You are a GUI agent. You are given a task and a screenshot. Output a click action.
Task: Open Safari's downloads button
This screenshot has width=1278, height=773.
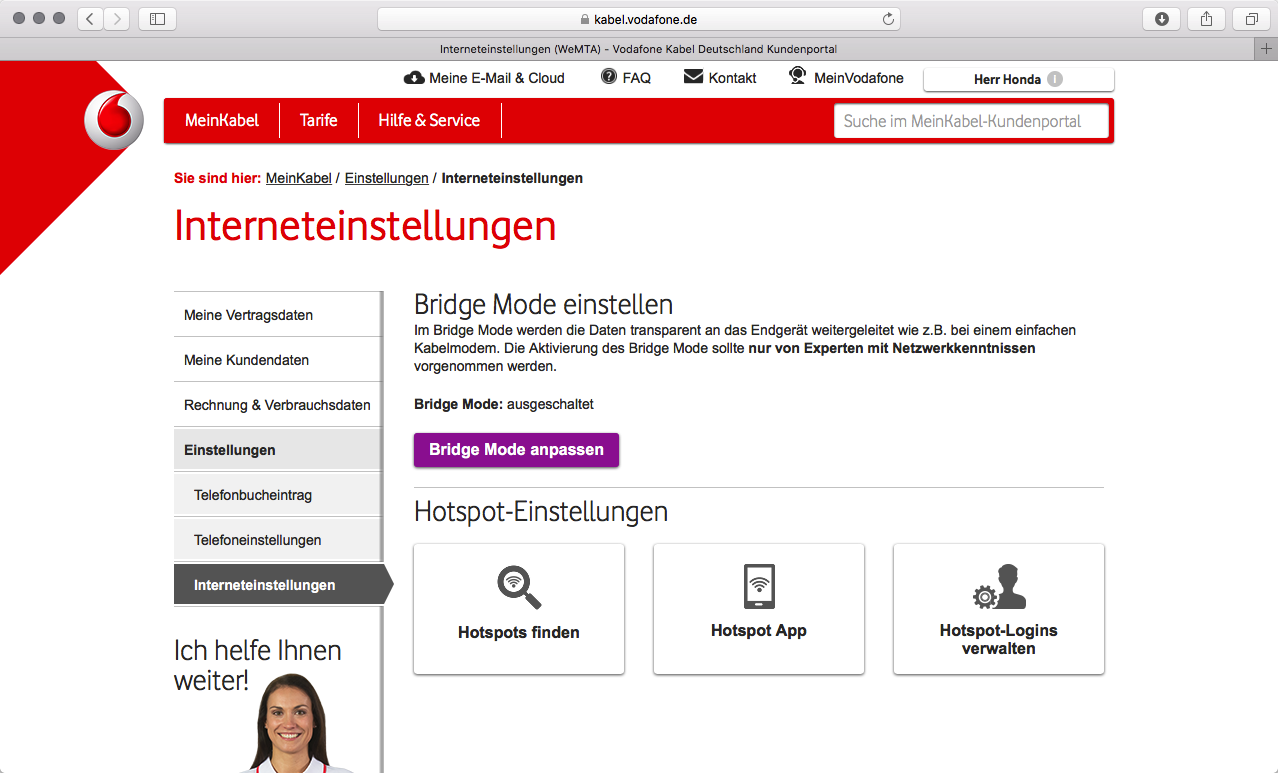click(x=1161, y=18)
